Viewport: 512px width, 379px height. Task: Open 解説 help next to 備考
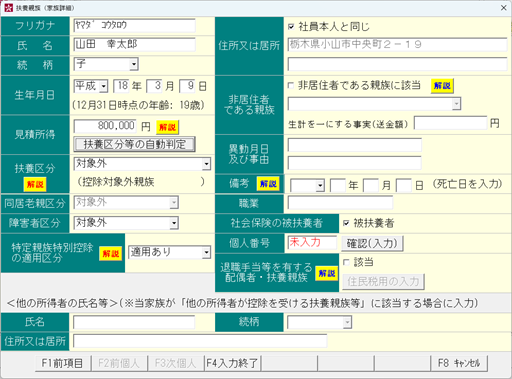[268, 184]
